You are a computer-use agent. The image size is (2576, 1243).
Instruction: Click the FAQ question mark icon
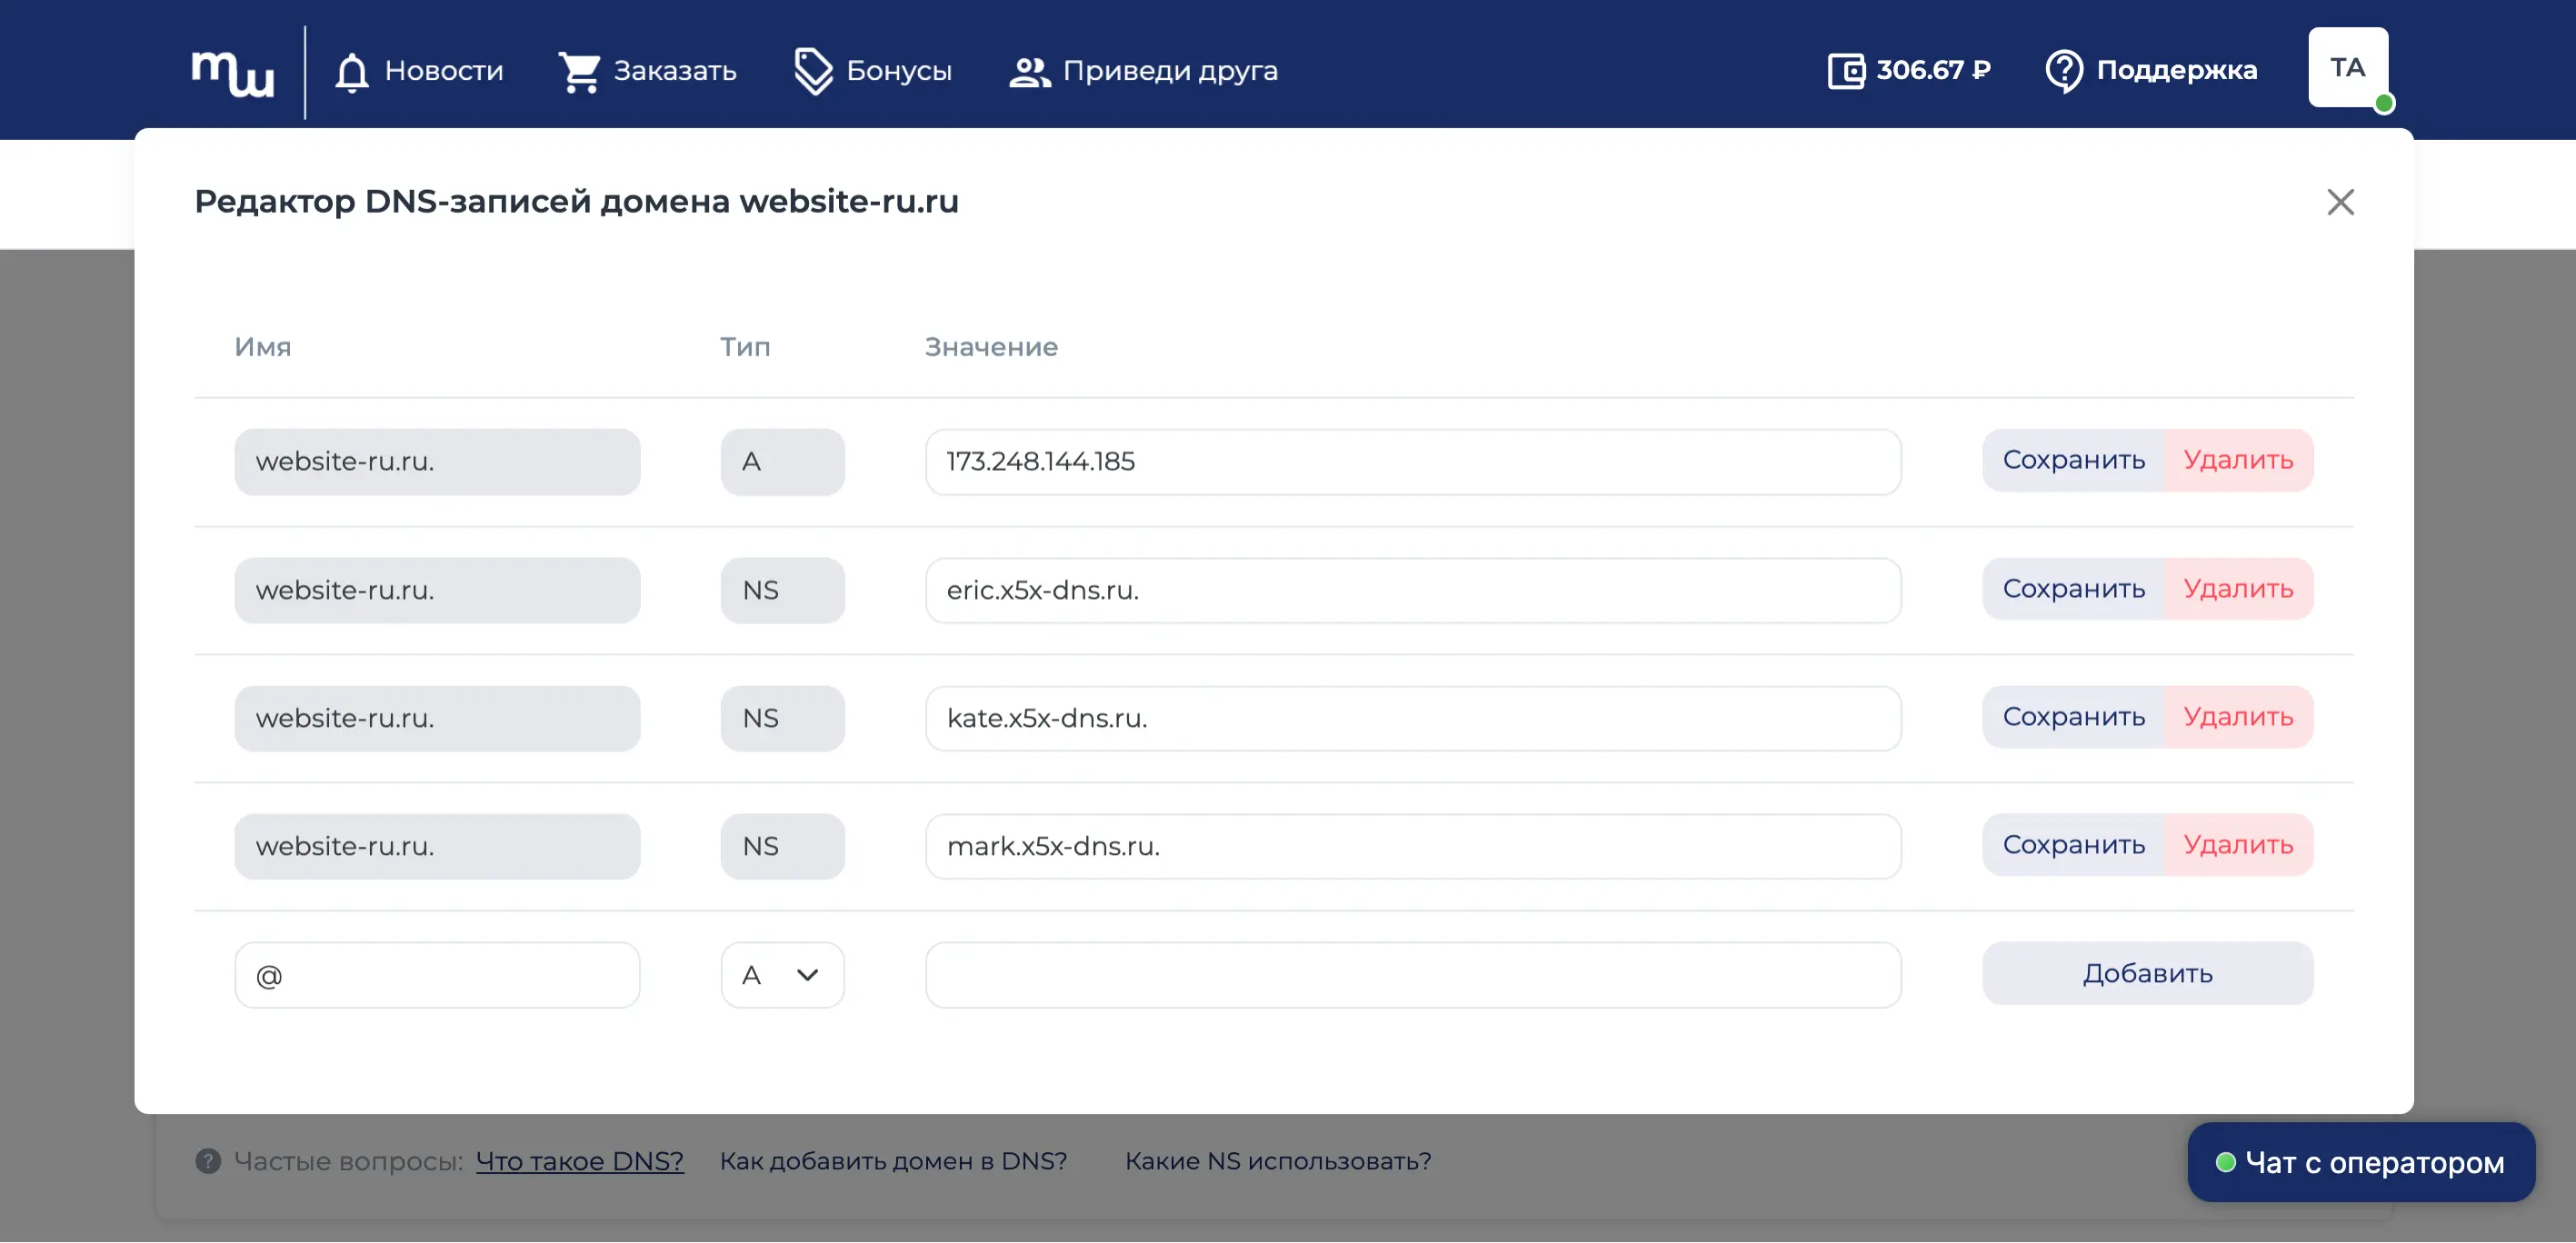pyautogui.click(x=208, y=1161)
